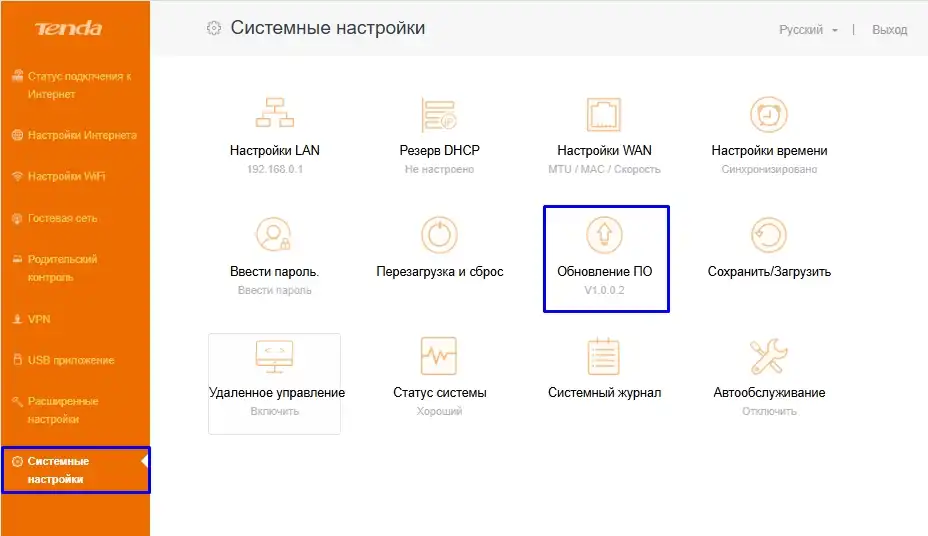Open the system log notepad icon
The width and height of the screenshot is (928, 536).
pos(604,356)
